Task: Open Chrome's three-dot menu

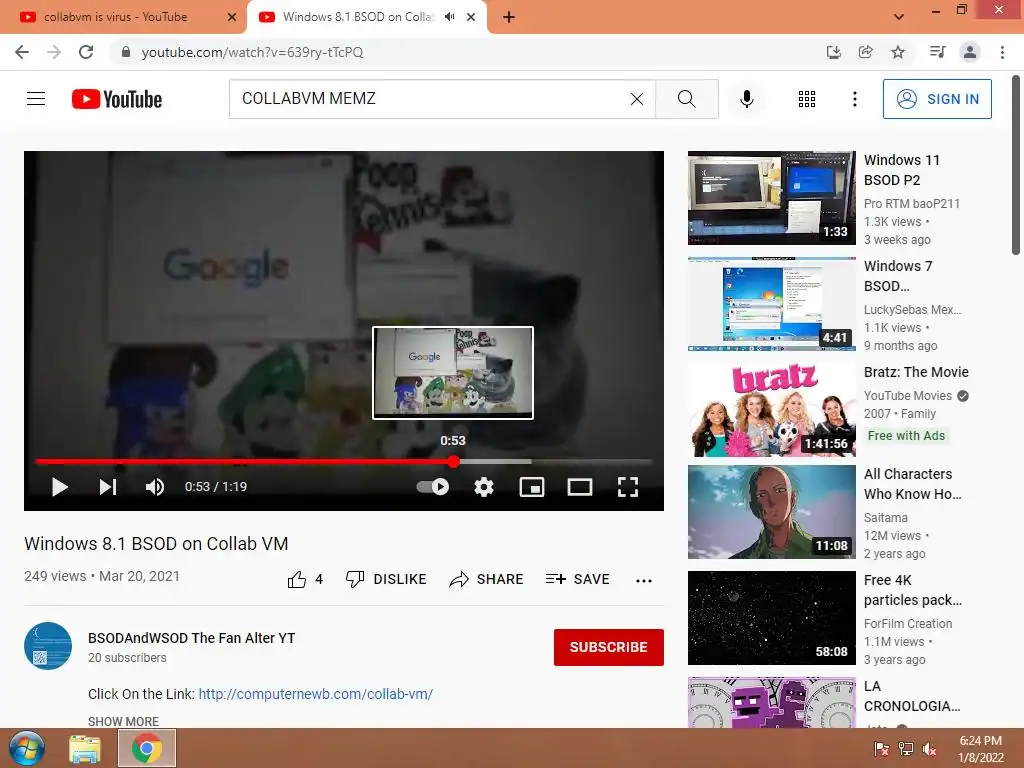Action: pos(1002,52)
